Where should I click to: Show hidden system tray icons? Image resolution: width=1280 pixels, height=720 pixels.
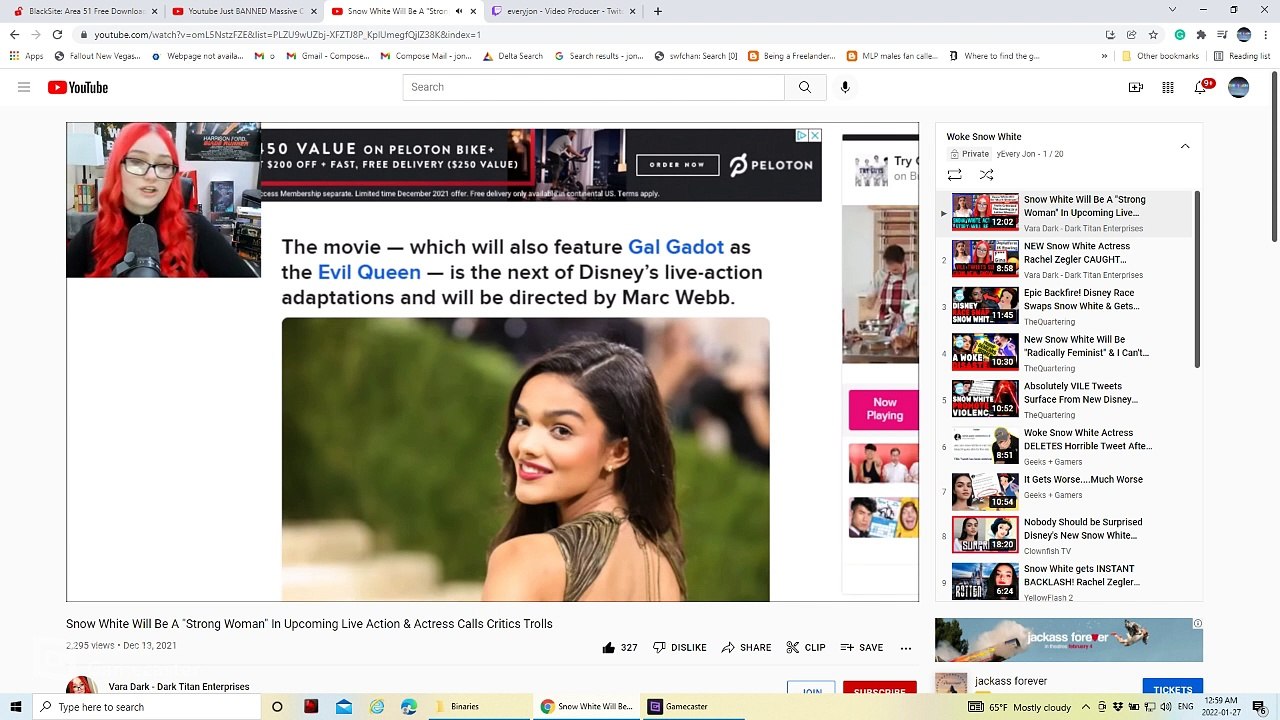(x=1086, y=707)
